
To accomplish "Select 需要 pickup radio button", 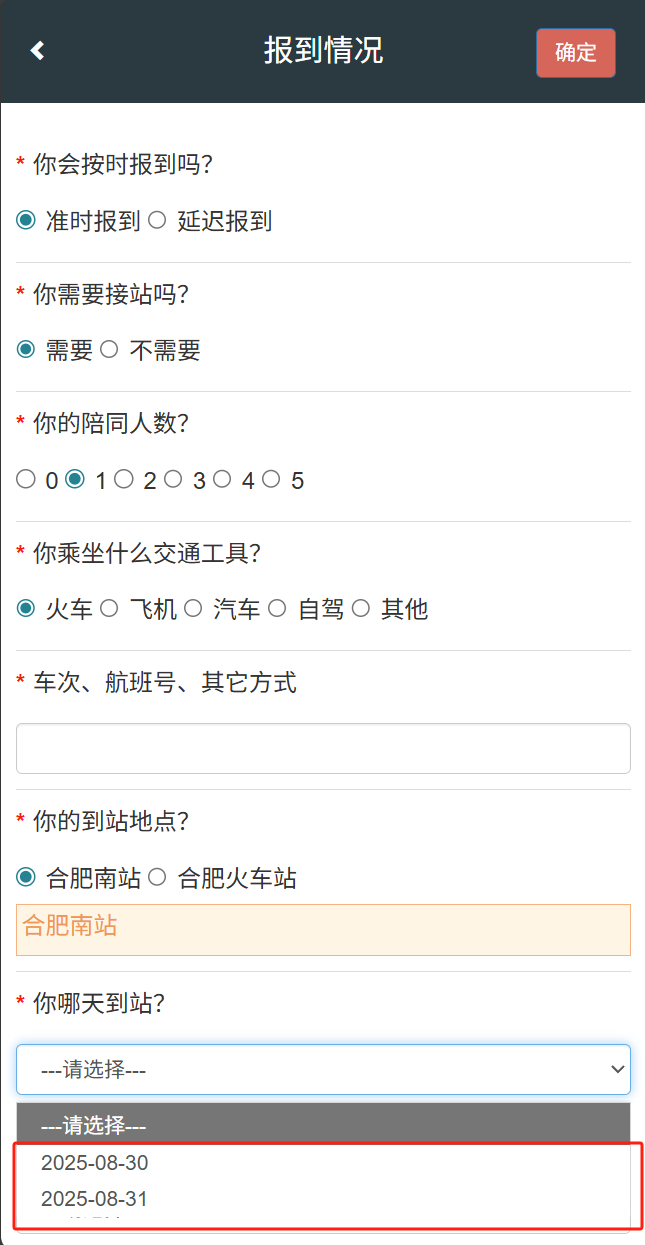I will click(26, 349).
